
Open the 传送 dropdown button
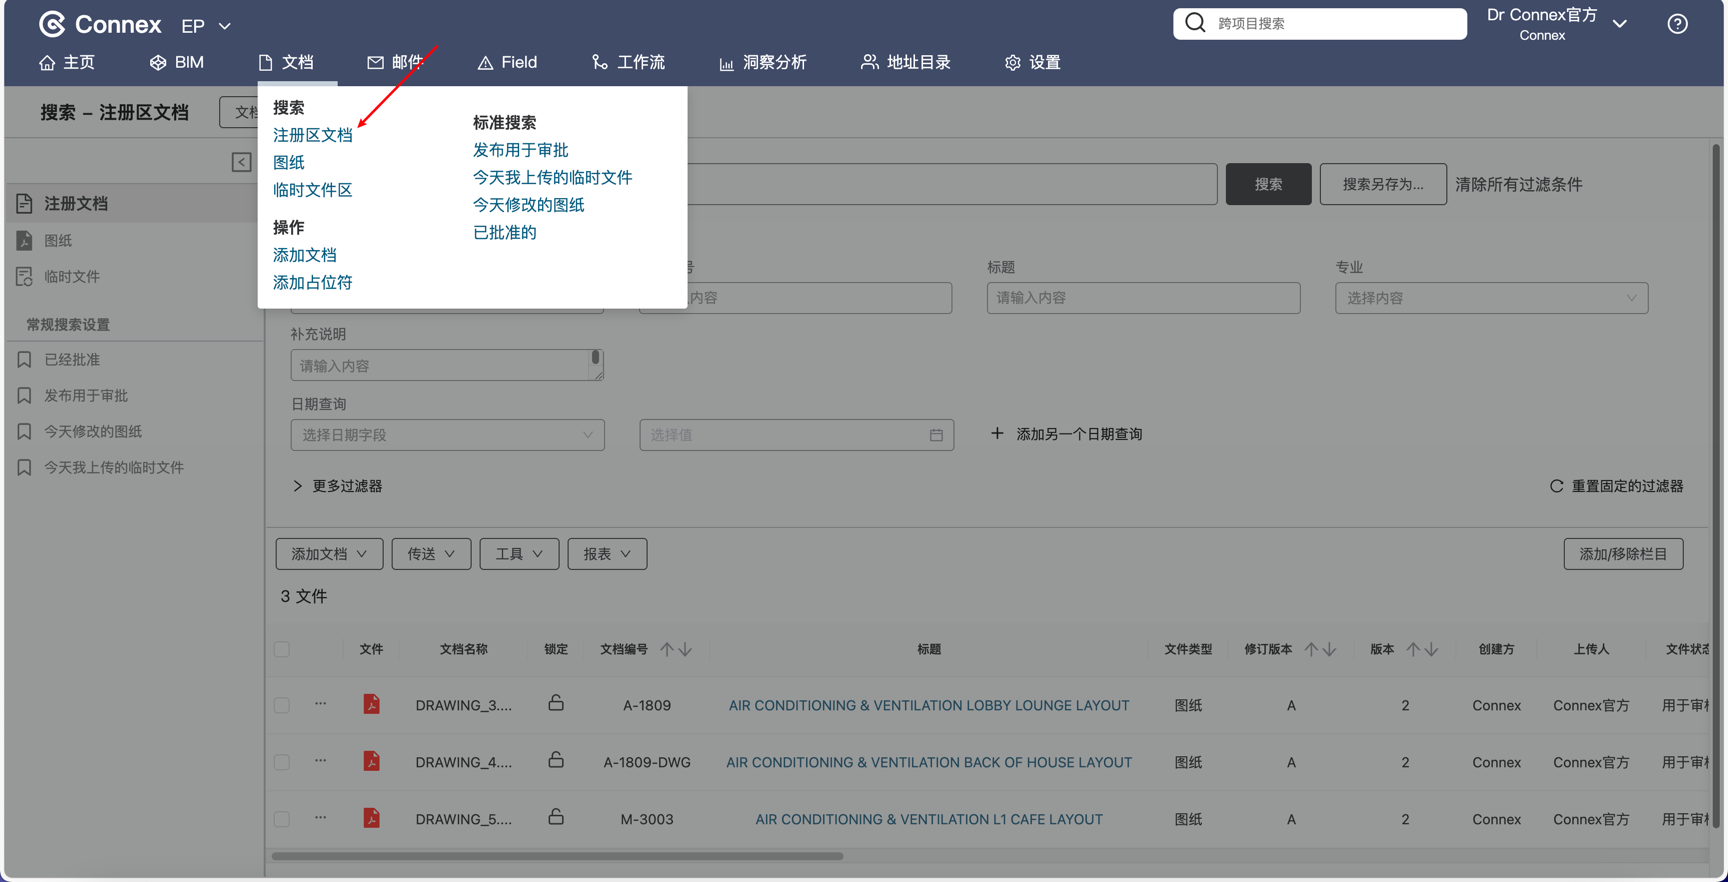[431, 554]
